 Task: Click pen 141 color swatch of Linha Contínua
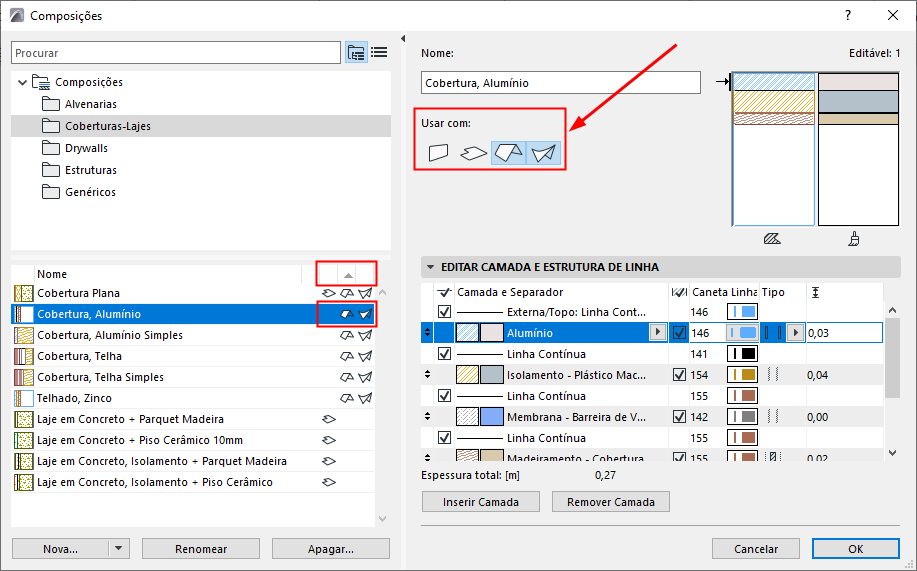742,354
